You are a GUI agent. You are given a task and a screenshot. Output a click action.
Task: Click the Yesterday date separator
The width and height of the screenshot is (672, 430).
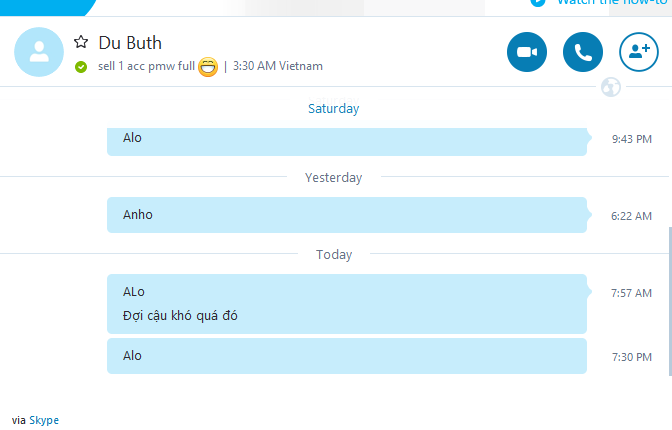333,177
